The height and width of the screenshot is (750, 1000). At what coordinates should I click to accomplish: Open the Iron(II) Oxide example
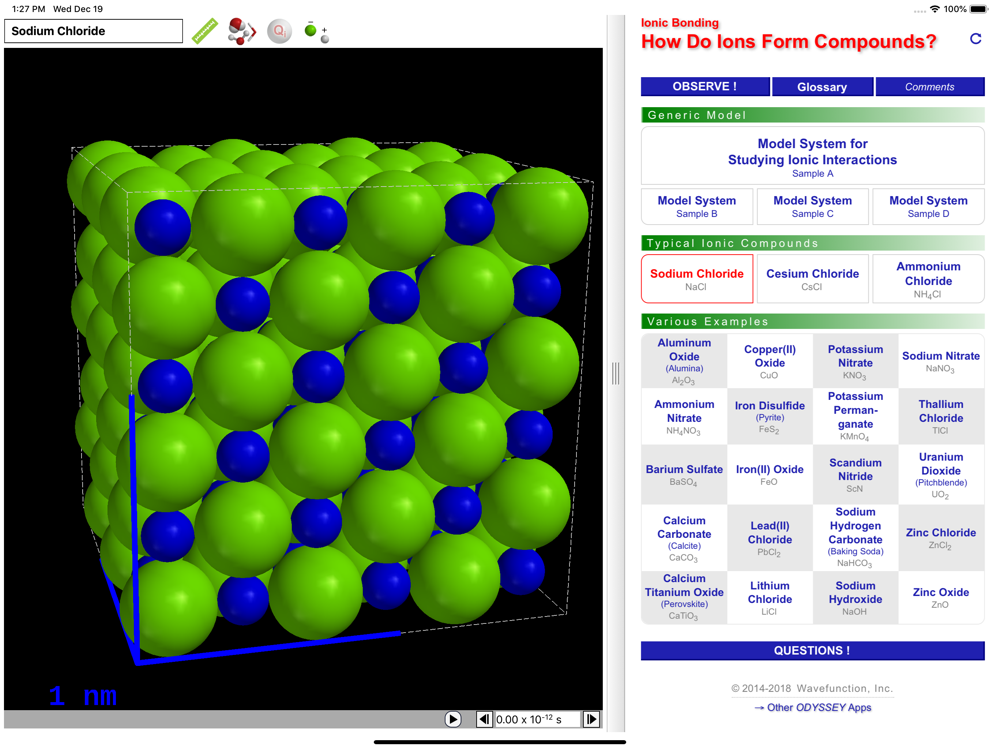point(770,475)
